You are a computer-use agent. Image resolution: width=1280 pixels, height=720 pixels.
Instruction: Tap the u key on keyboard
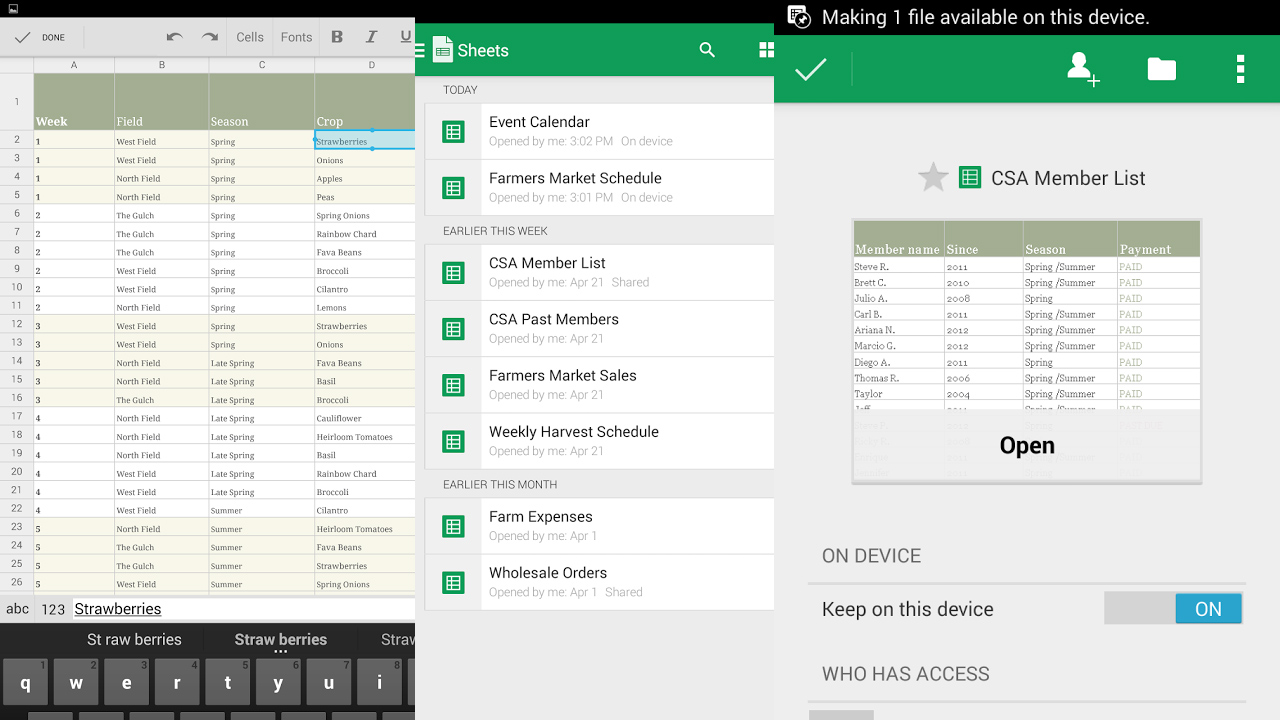328,682
